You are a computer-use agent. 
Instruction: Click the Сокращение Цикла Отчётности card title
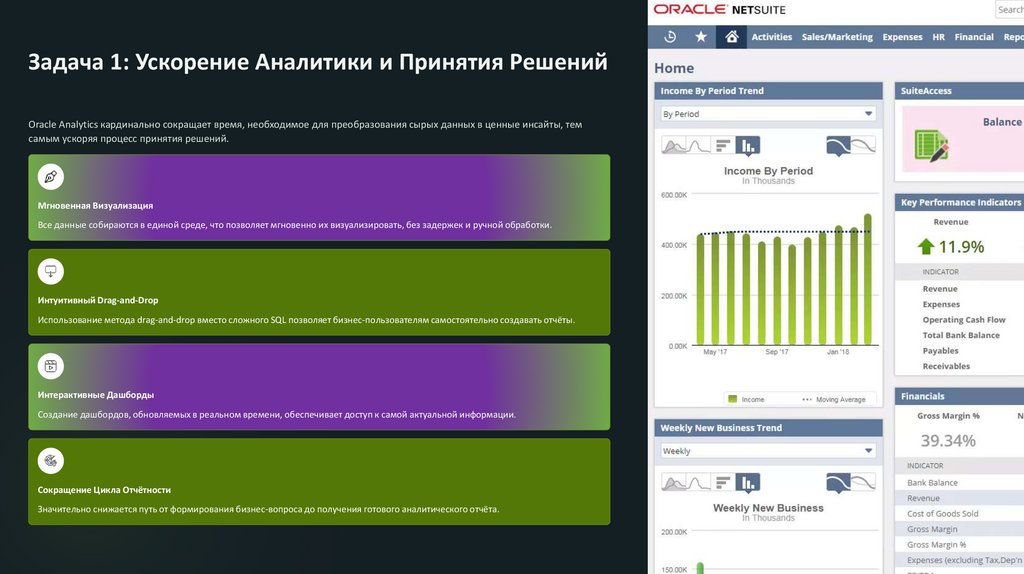pyautogui.click(x=104, y=490)
